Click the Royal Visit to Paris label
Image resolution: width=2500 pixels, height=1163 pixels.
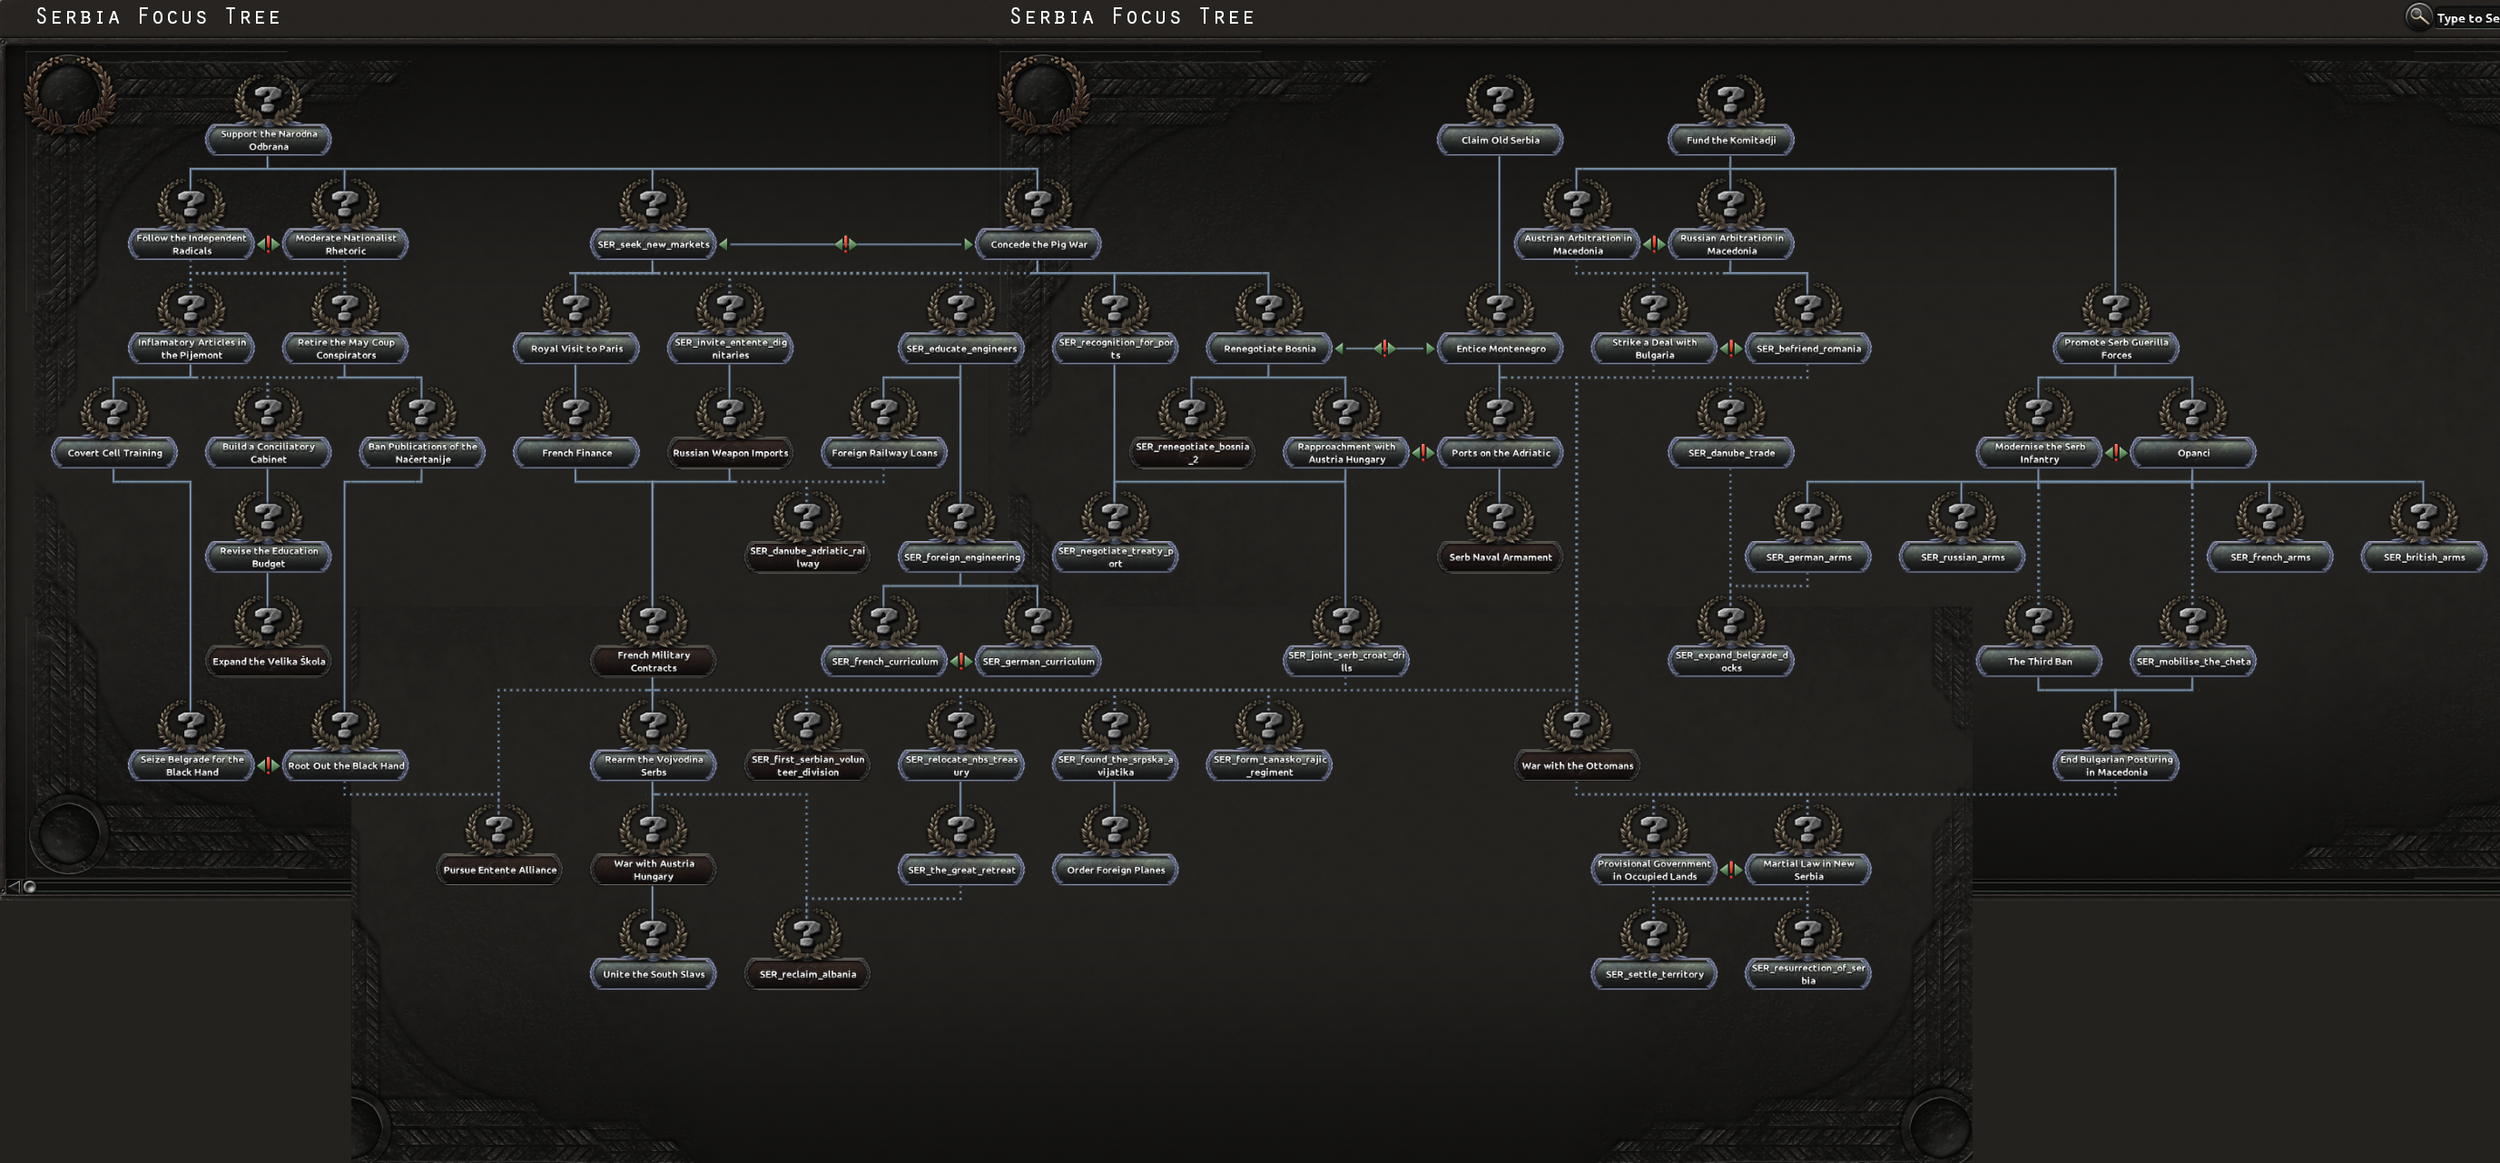[576, 349]
